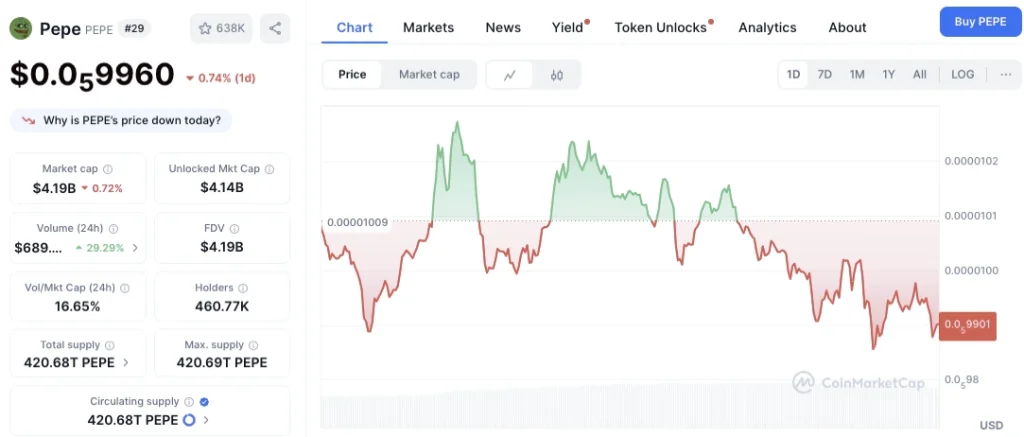The image size is (1024, 437).
Task: Toggle the Market cap view
Action: [429, 74]
